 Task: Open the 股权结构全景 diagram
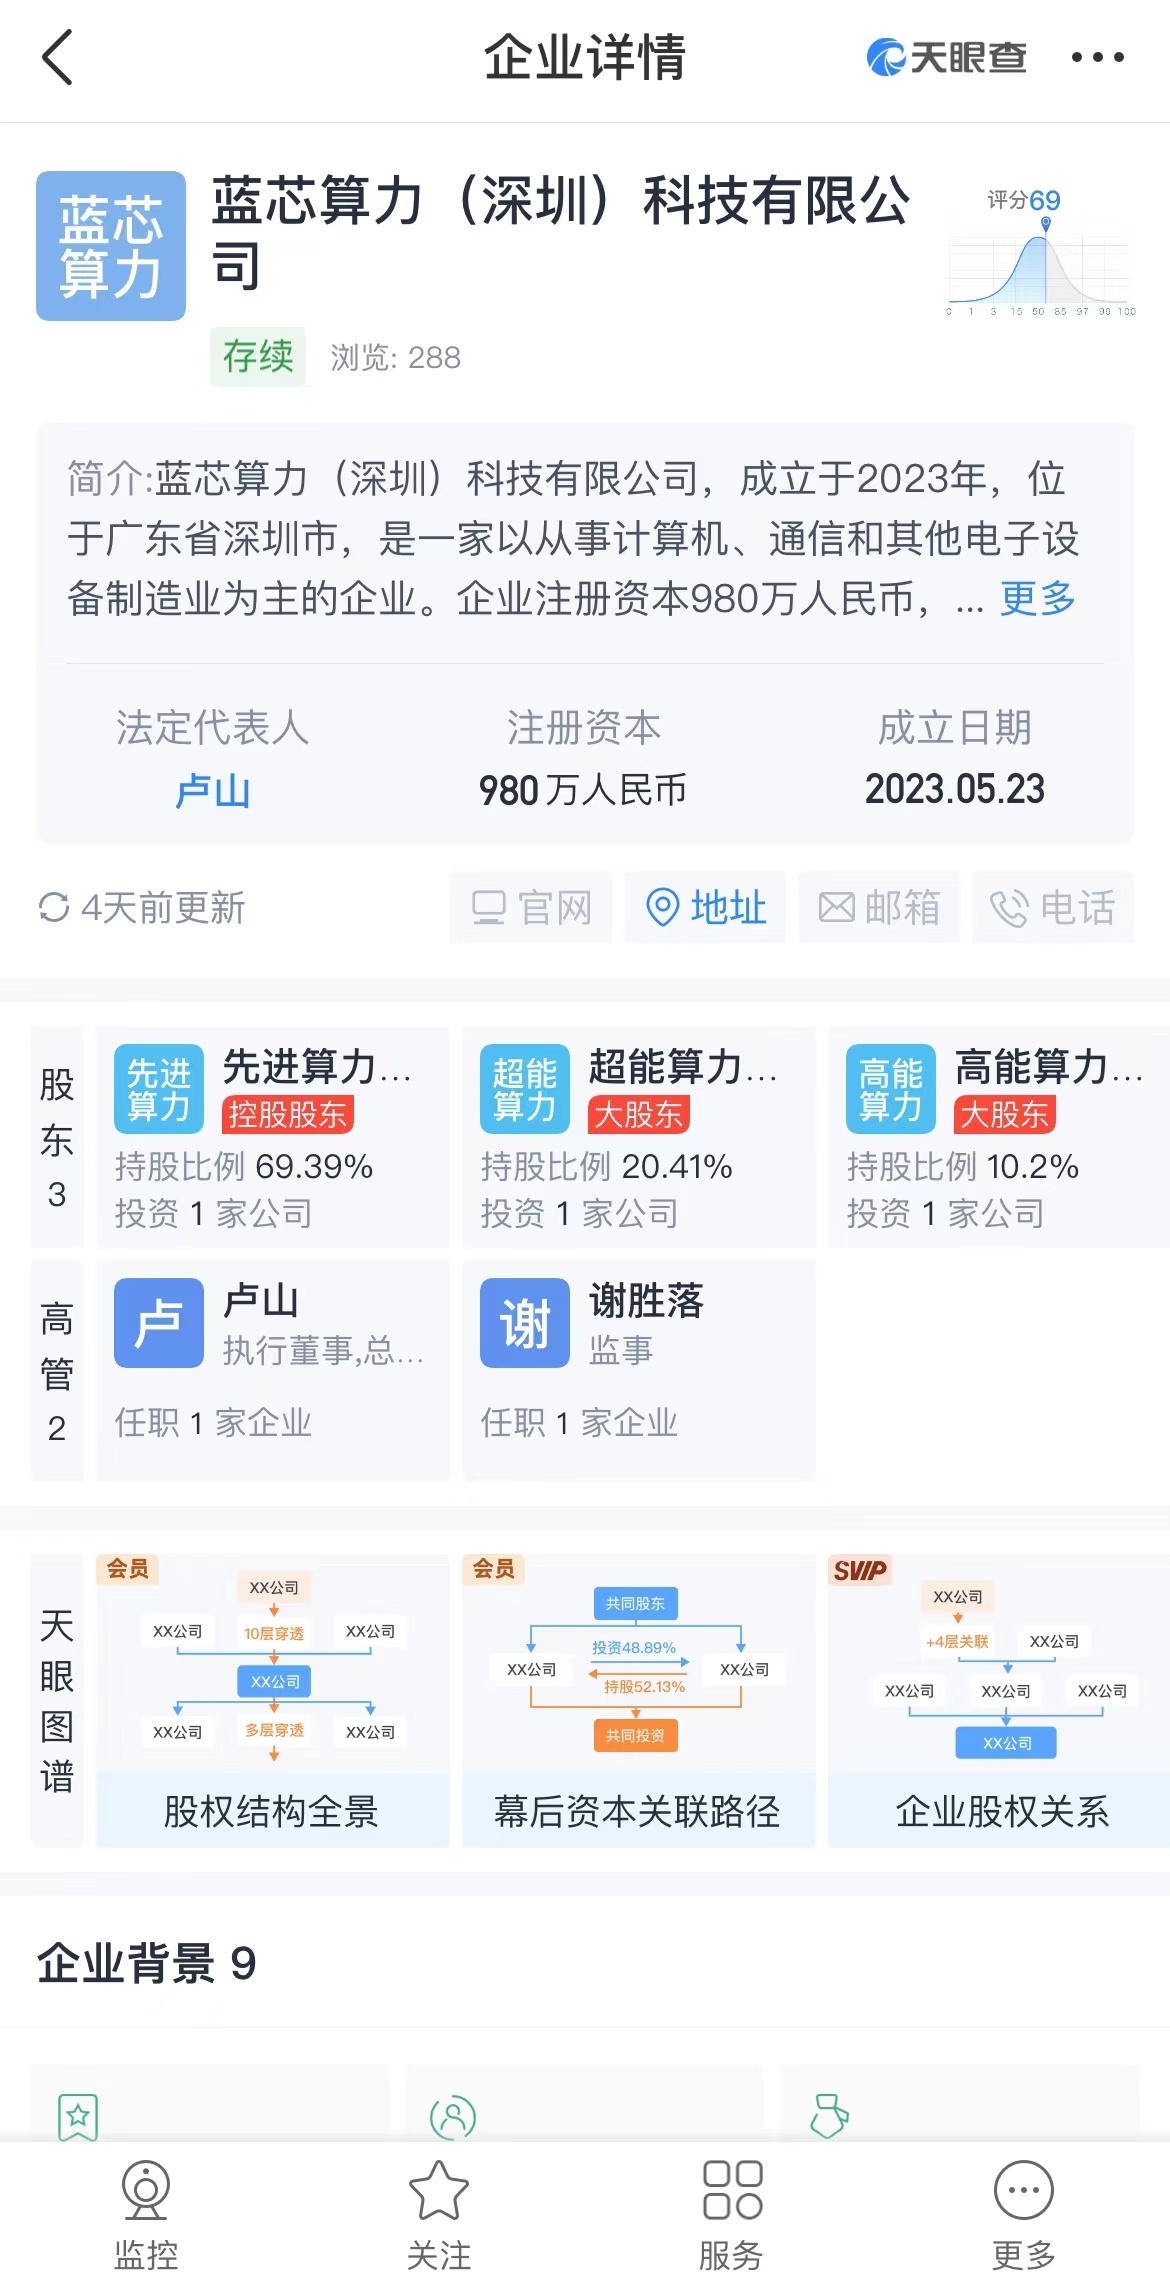click(273, 1700)
